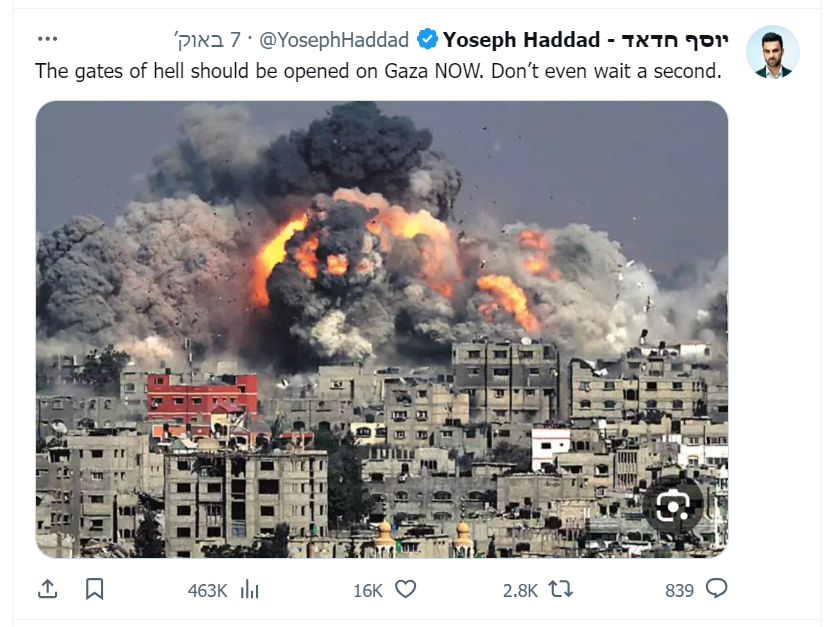
Task: Click the 2.8K retweets count
Action: click(520, 591)
